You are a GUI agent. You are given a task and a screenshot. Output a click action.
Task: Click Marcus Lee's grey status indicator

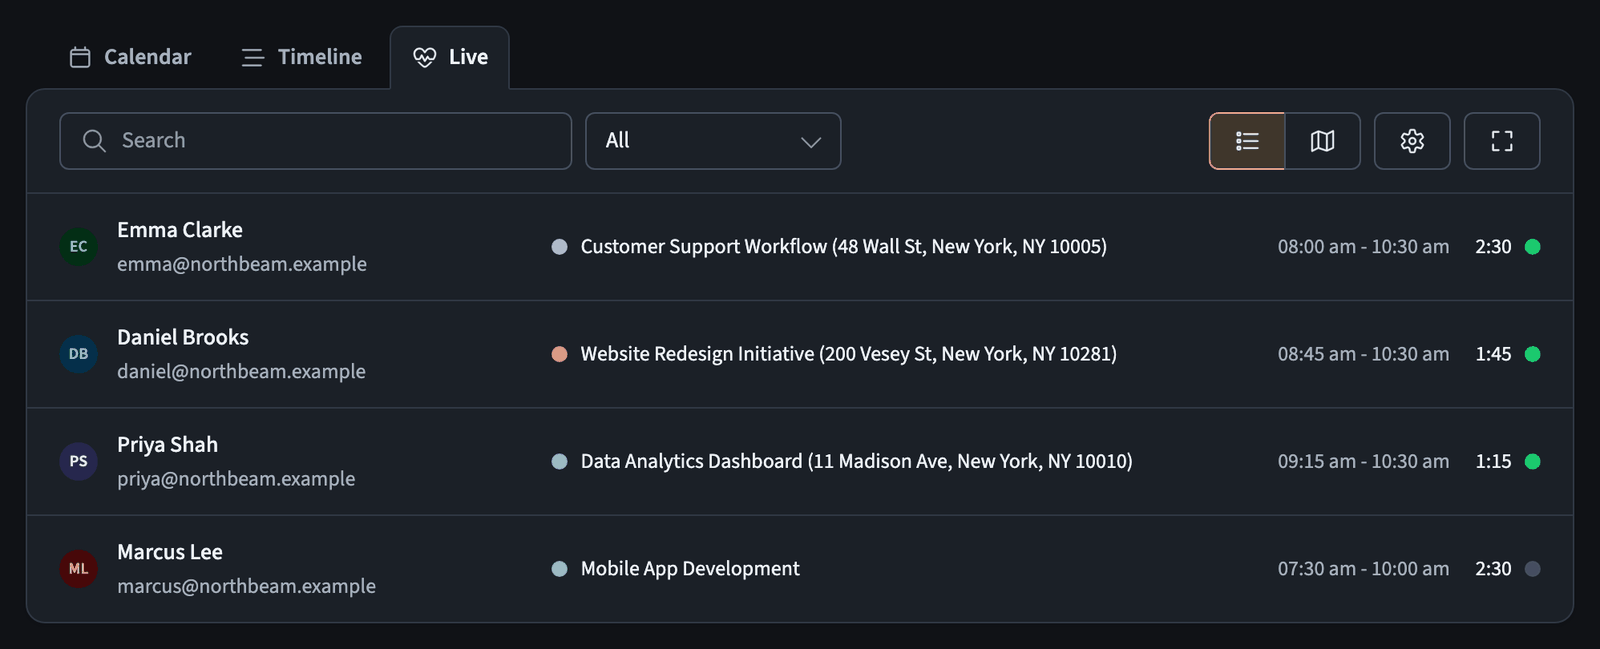1532,569
